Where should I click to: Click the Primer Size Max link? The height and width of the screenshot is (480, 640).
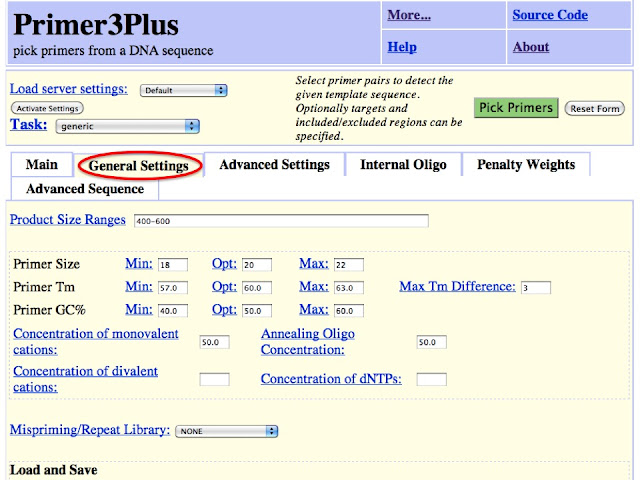314,264
